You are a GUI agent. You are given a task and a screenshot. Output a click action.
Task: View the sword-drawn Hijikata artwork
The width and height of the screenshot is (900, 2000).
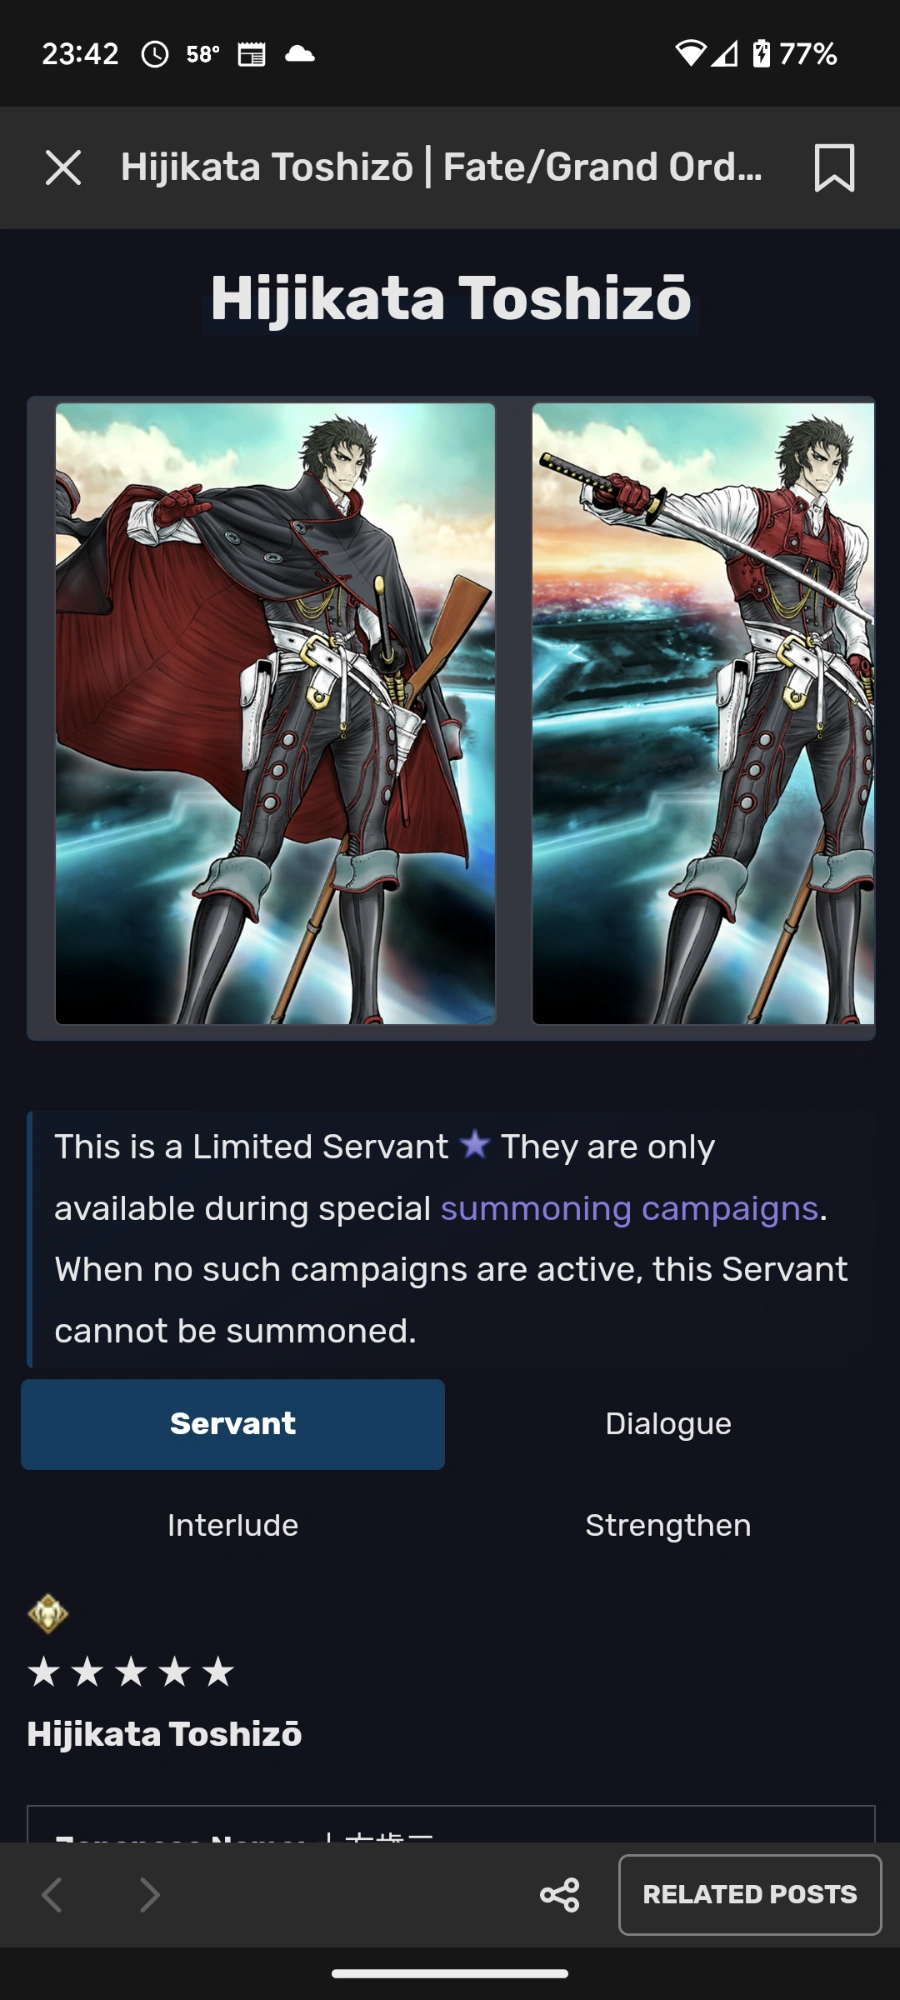pyautogui.click(x=703, y=713)
